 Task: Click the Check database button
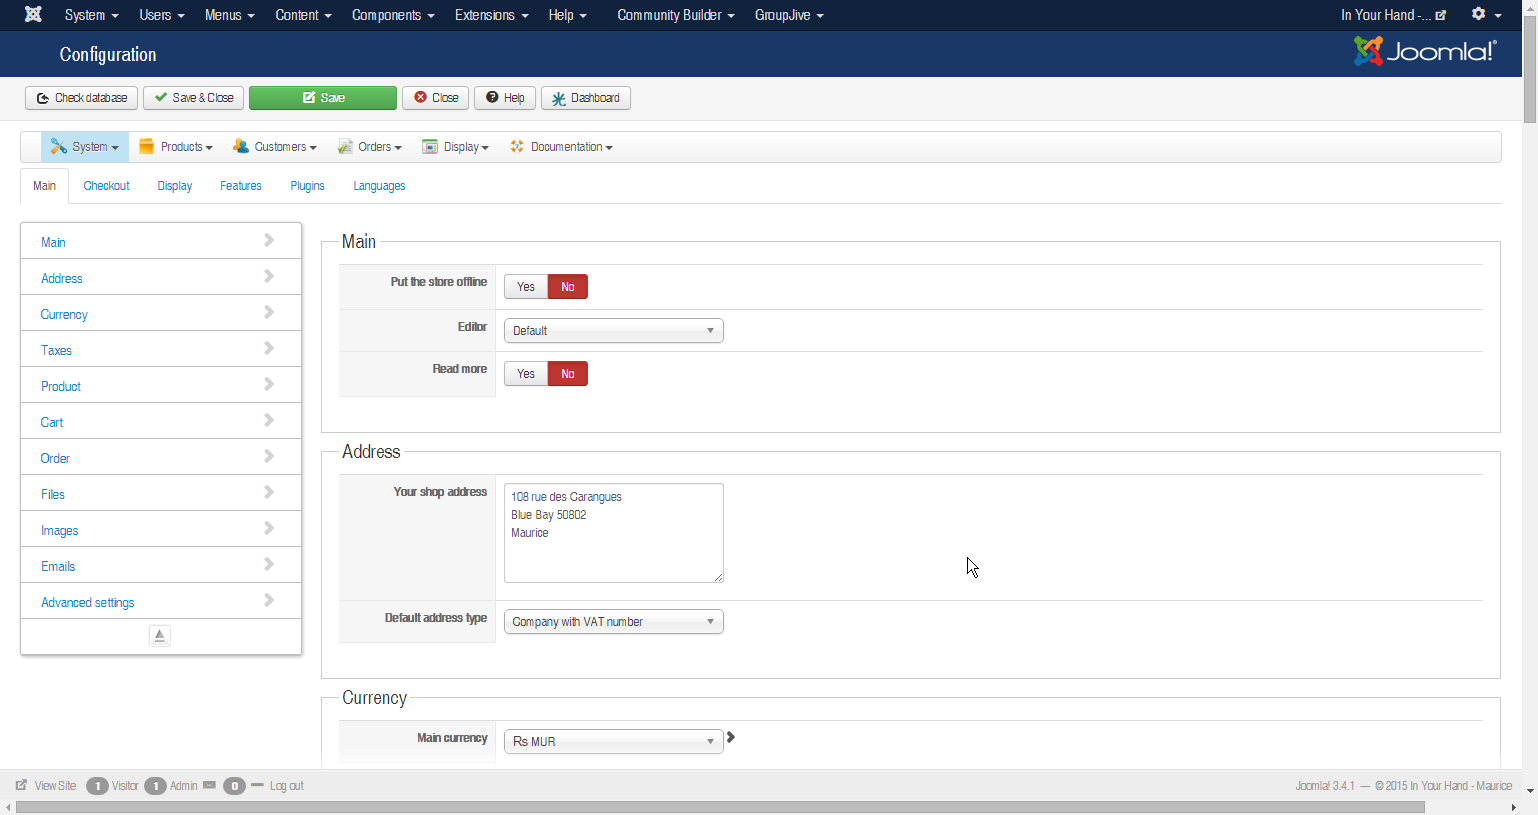click(x=82, y=98)
